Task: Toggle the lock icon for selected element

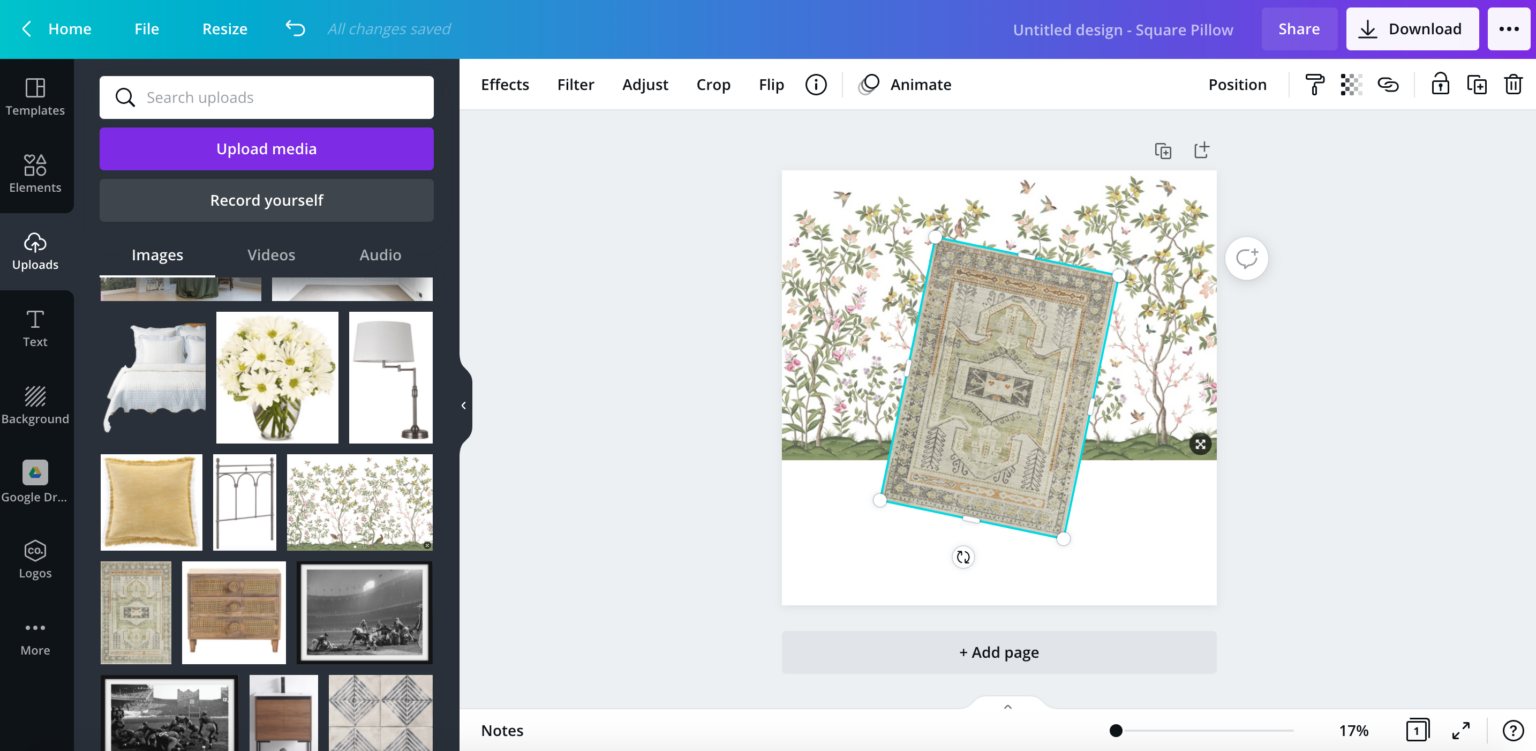Action: point(1440,85)
